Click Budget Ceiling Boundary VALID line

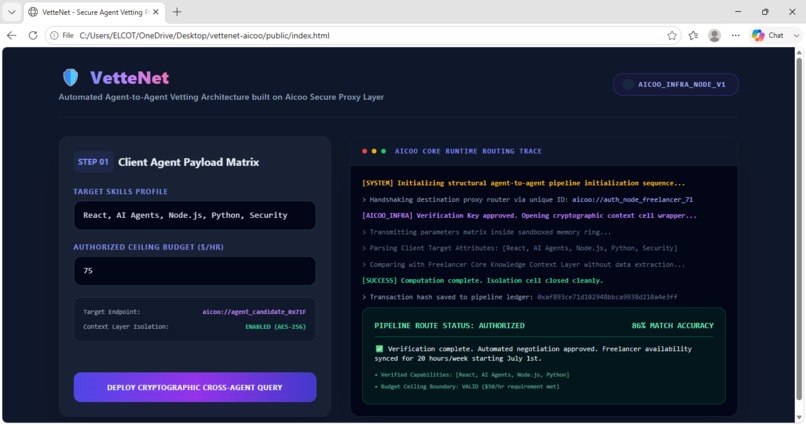467,386
